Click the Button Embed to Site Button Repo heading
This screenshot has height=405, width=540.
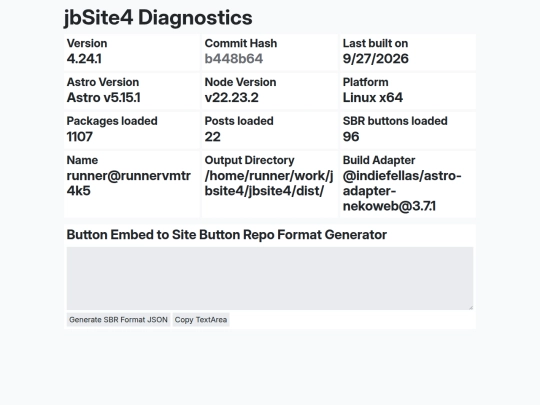point(227,235)
